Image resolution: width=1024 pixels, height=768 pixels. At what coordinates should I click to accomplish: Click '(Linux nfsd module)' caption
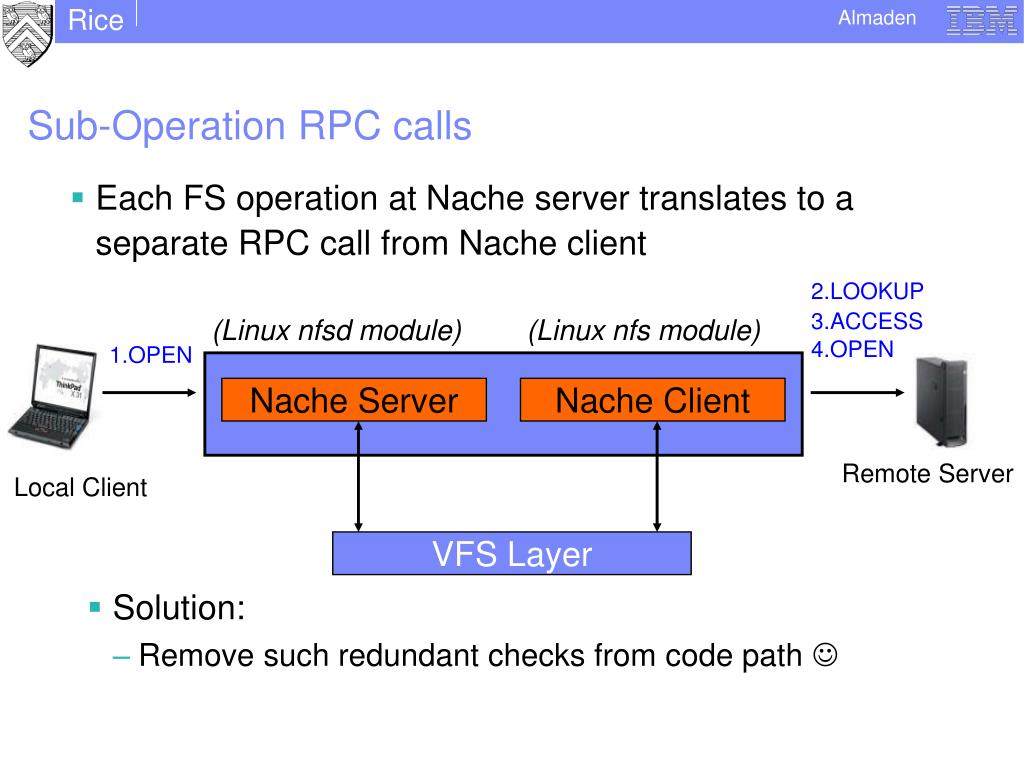tap(338, 330)
